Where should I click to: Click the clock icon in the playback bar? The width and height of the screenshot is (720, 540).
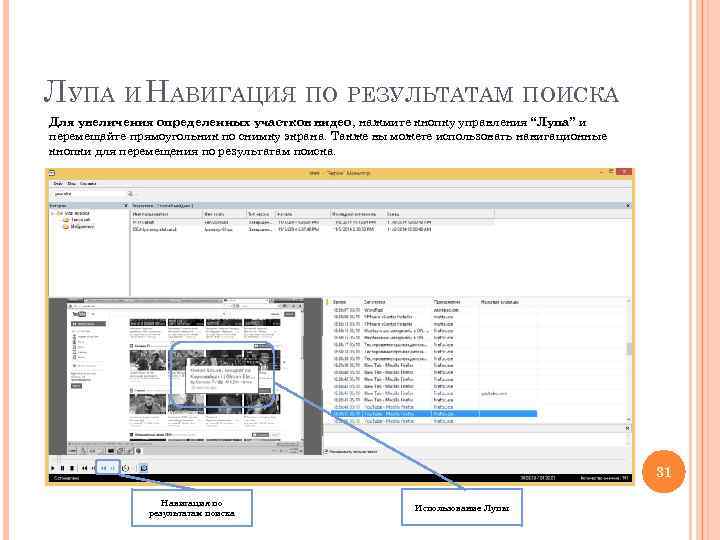125,468
